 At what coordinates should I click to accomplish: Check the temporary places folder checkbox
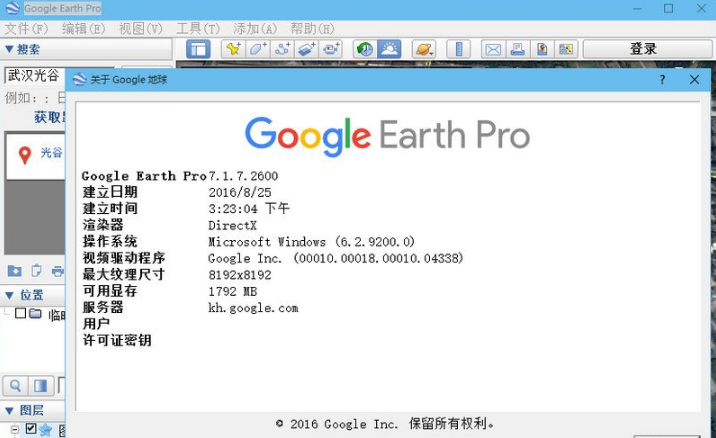(x=20, y=313)
